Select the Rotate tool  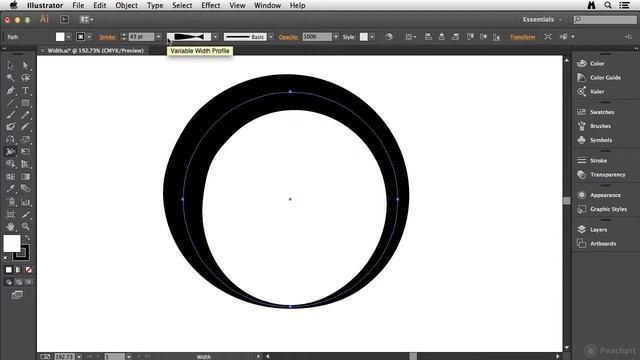[10, 139]
